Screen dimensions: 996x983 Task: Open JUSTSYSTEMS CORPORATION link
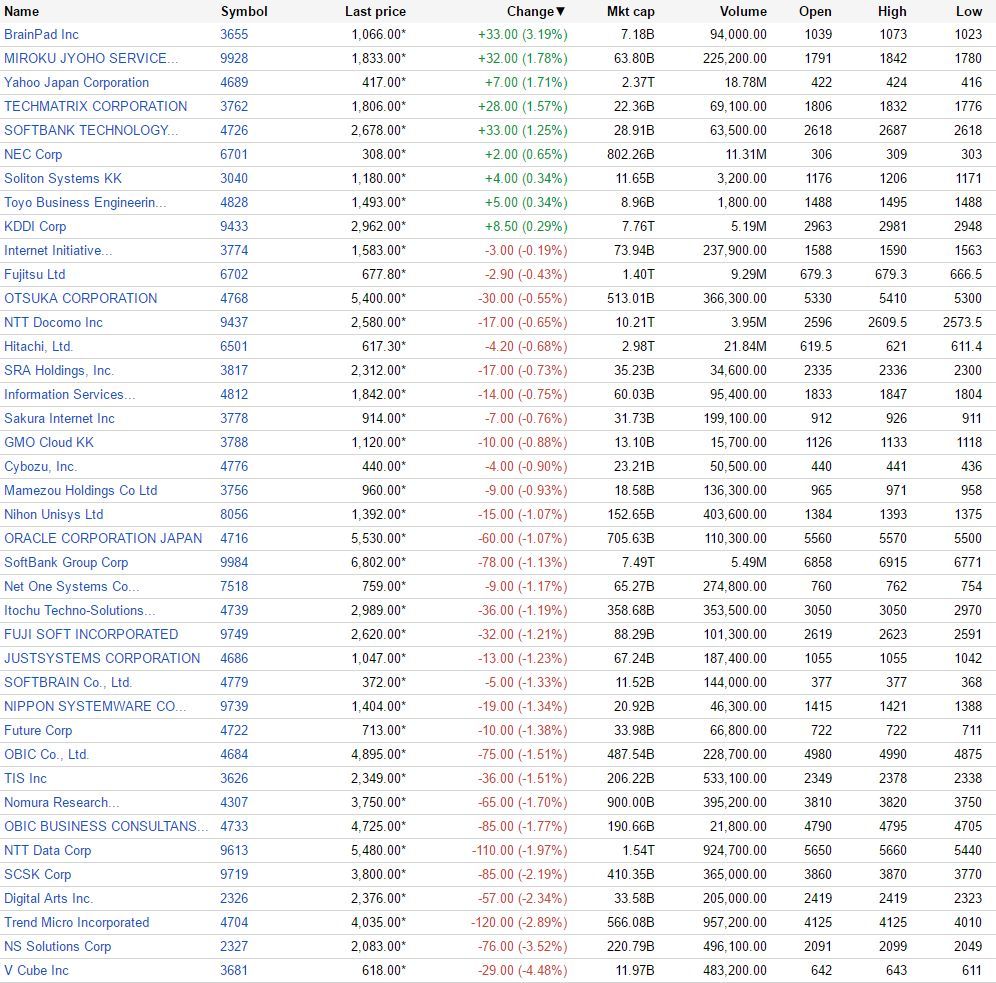click(102, 659)
